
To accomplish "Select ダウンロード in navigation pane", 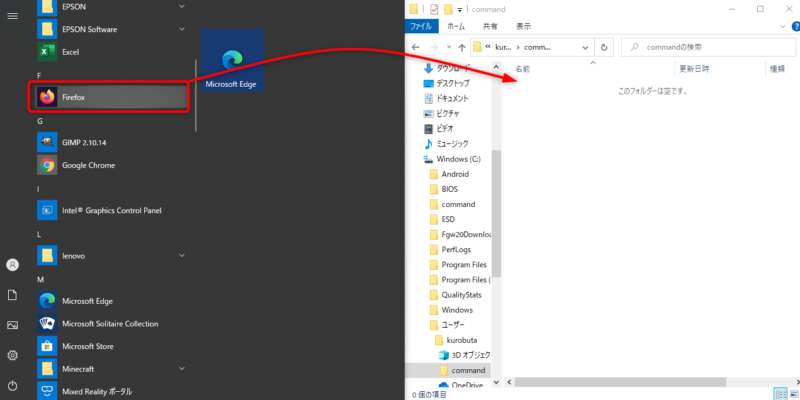I will (x=452, y=68).
